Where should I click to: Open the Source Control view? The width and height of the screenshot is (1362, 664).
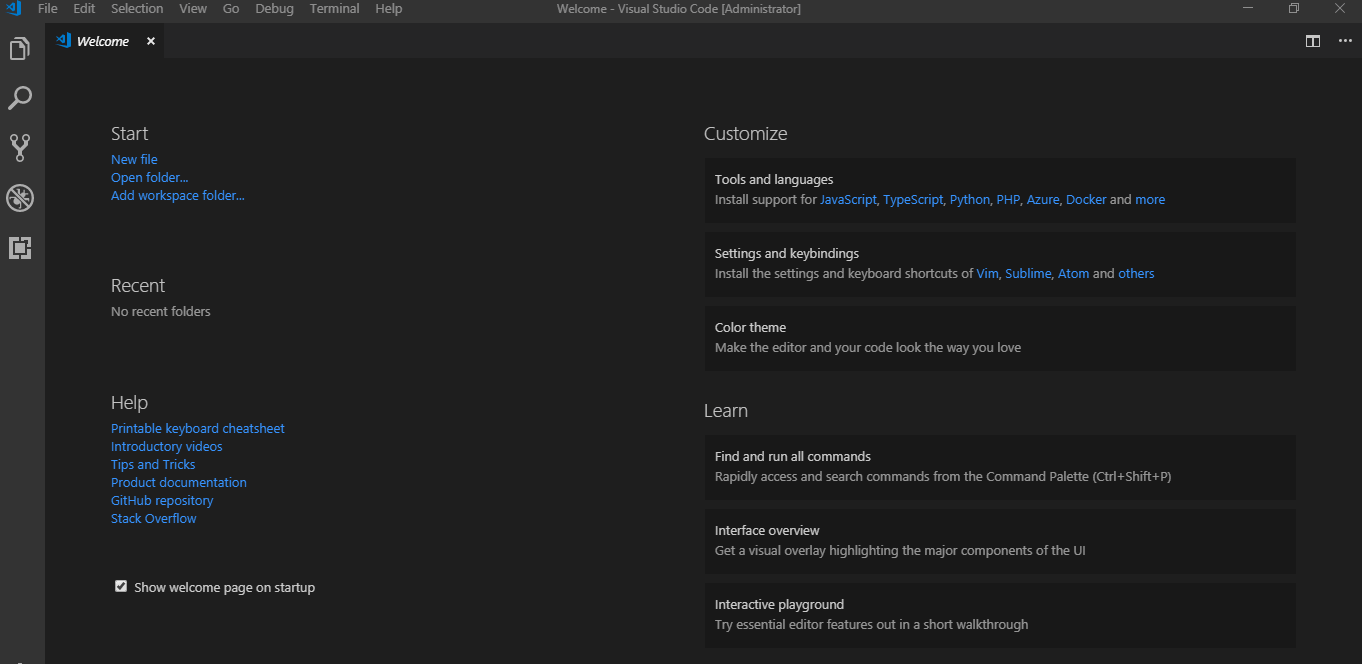click(x=19, y=147)
